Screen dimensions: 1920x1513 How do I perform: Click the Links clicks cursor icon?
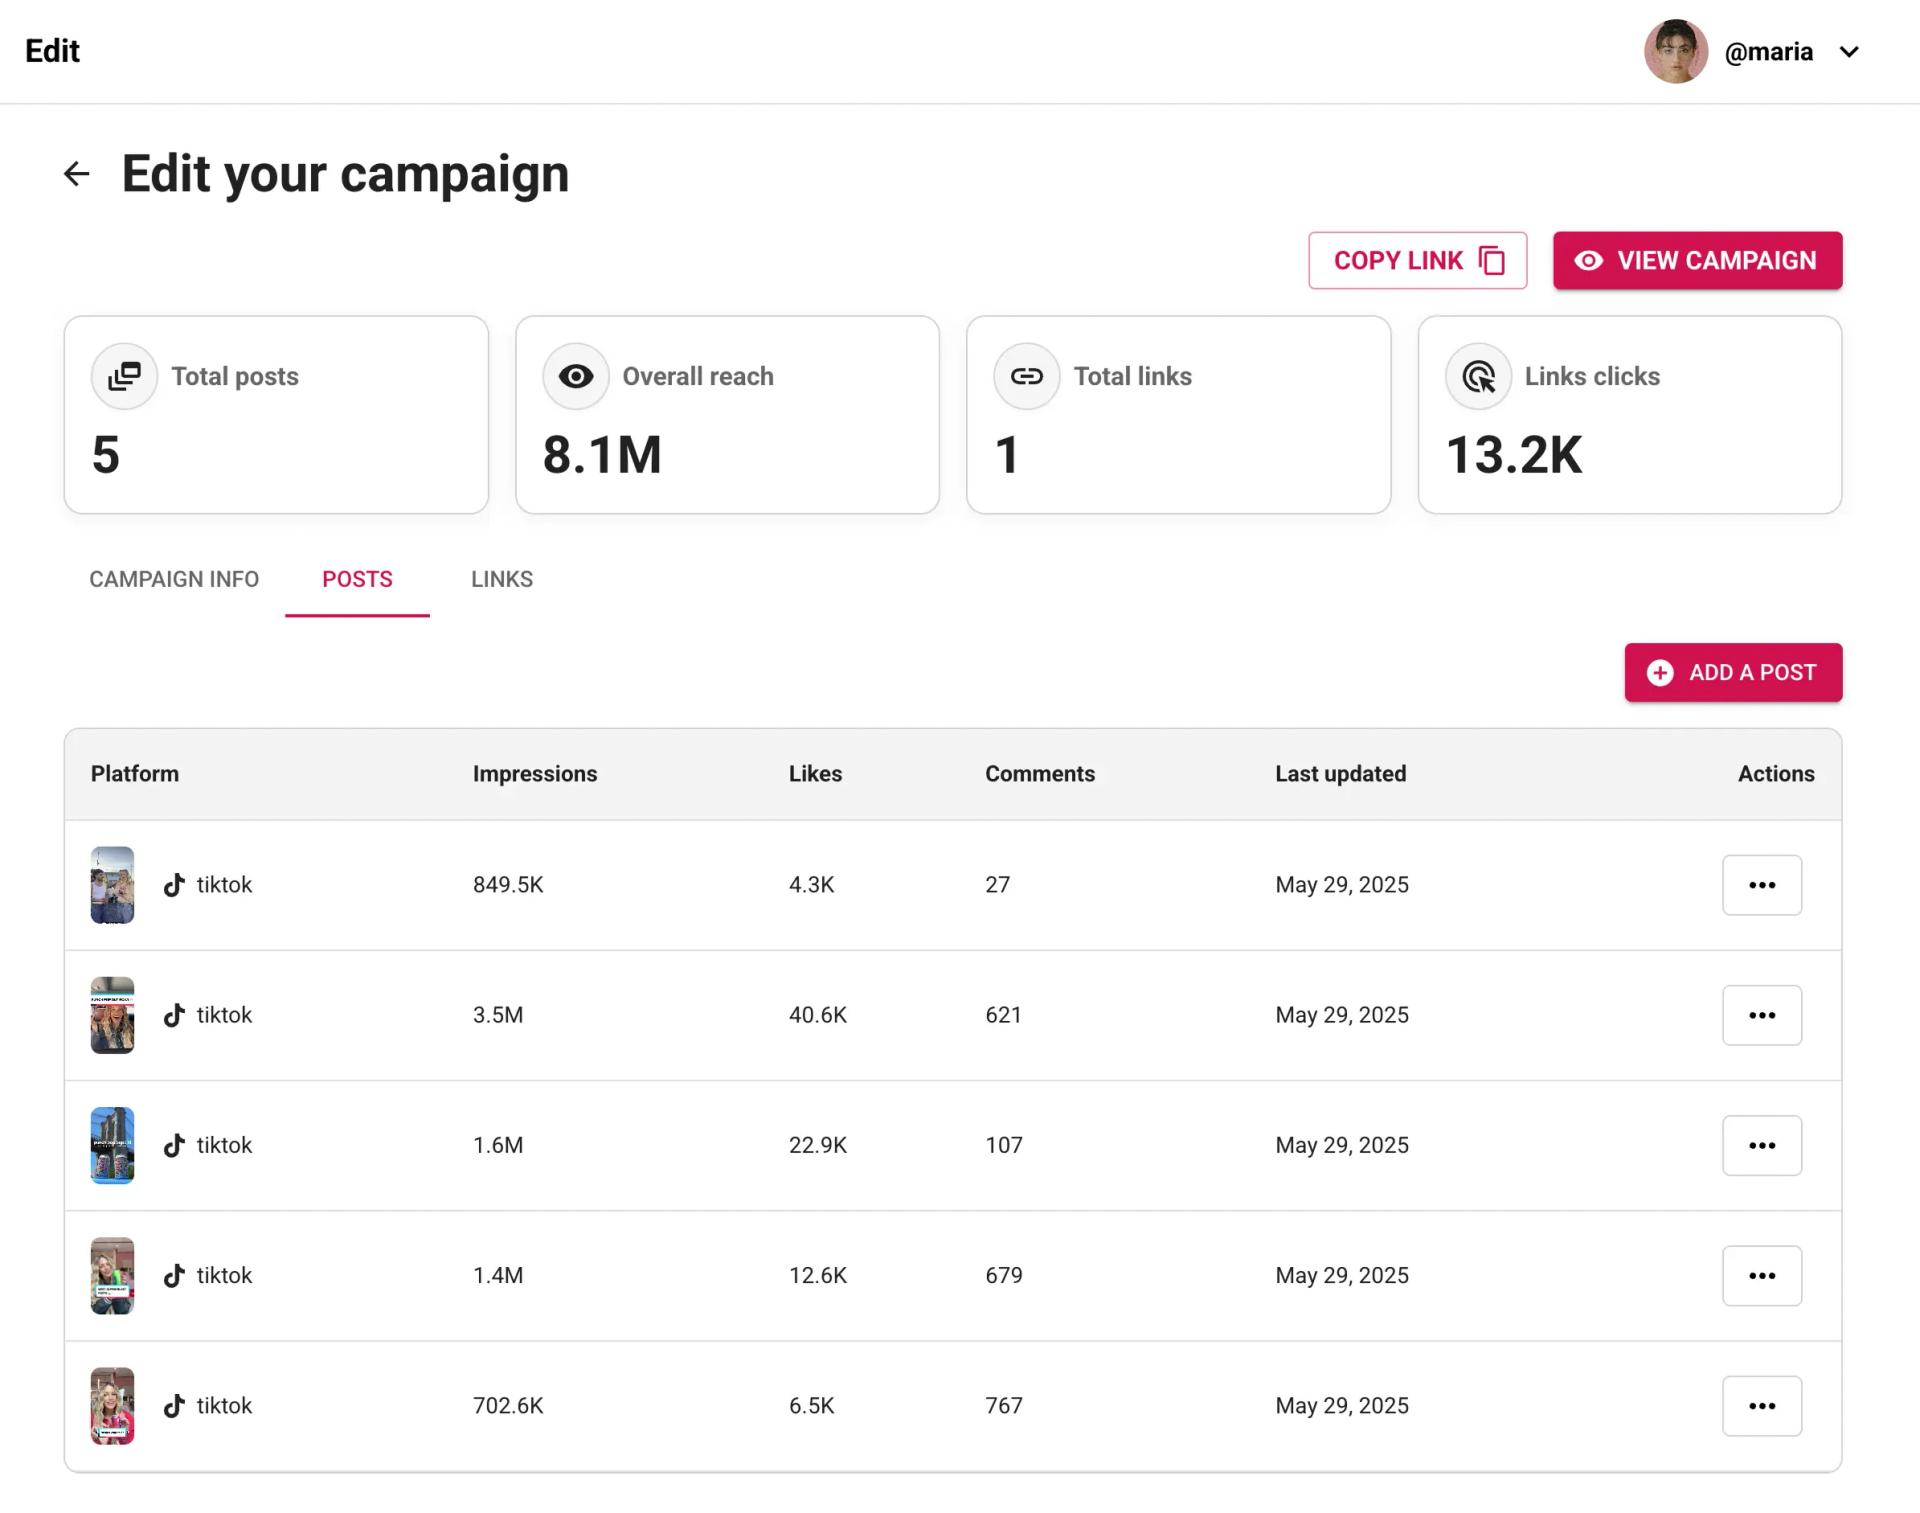[1478, 376]
